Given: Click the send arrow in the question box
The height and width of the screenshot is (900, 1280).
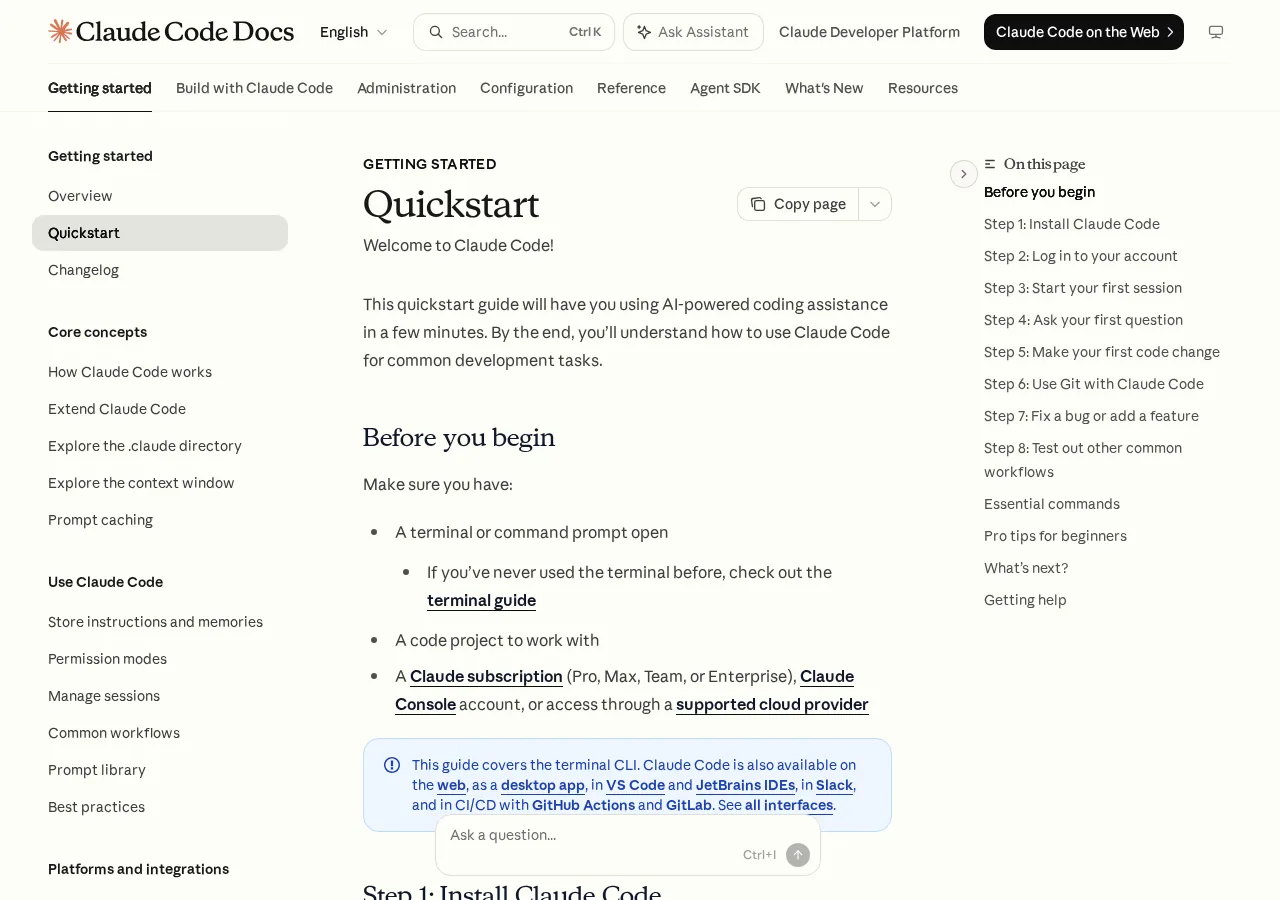Looking at the screenshot, I should pyautogui.click(x=798, y=855).
